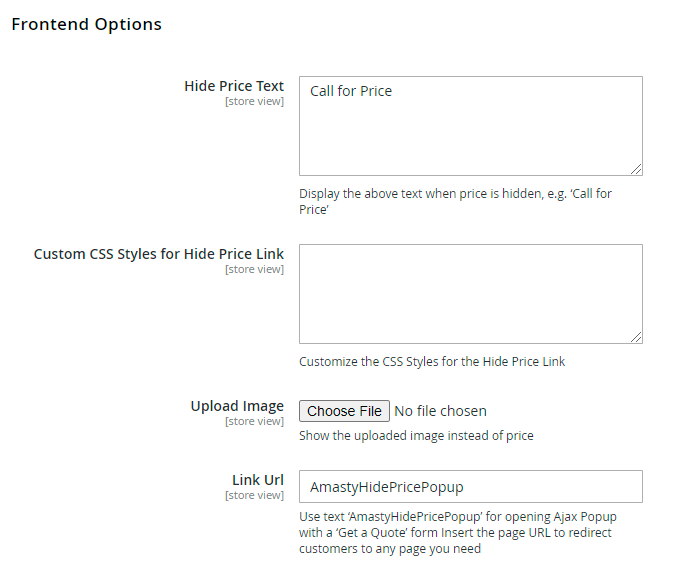Click store view scope under Hide Price Text

coord(254,101)
